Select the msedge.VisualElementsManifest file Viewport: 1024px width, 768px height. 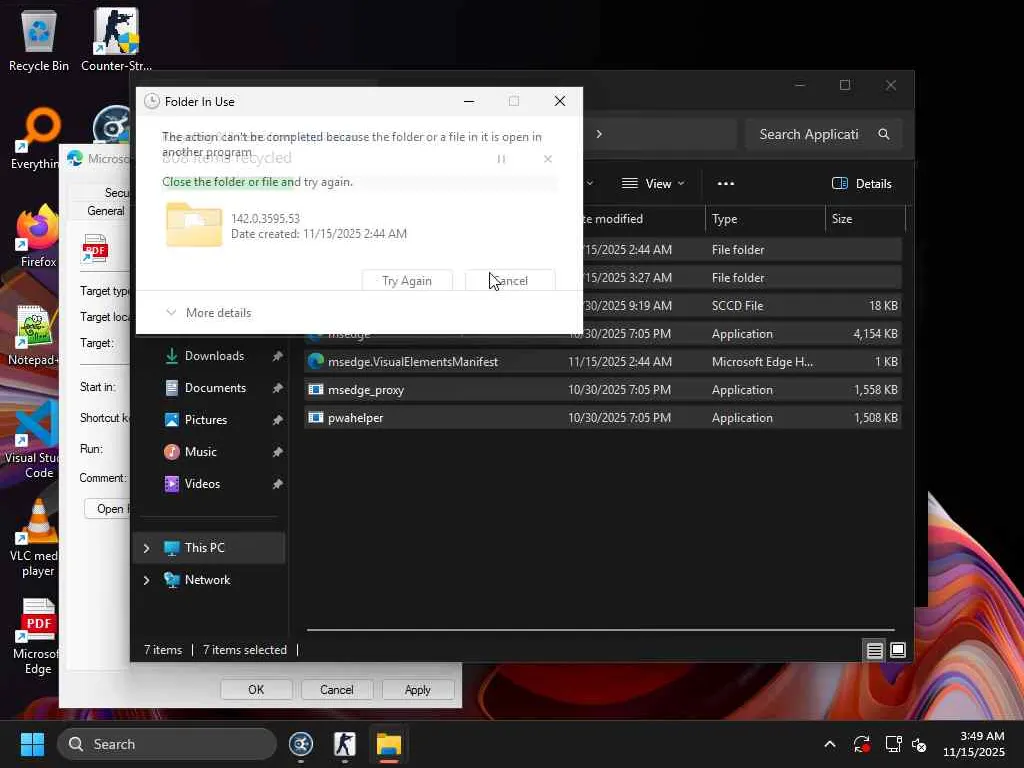click(603, 362)
